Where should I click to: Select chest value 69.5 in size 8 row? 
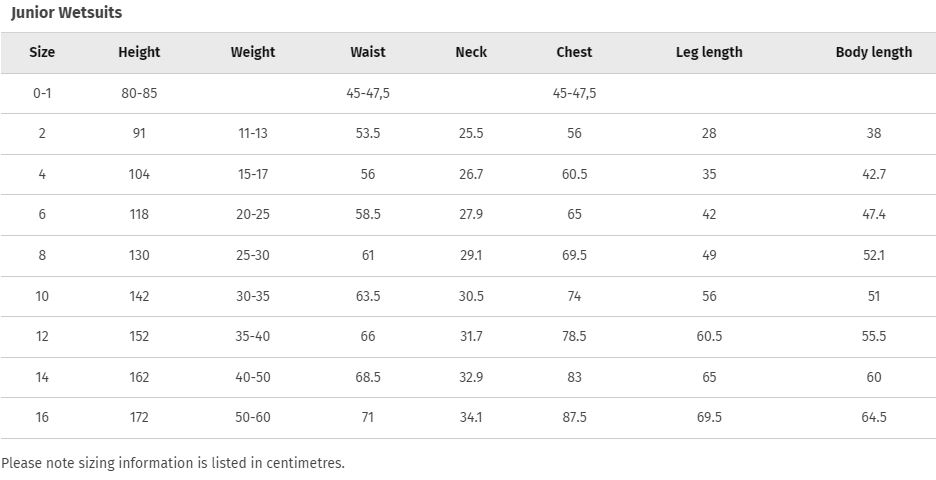(574, 256)
